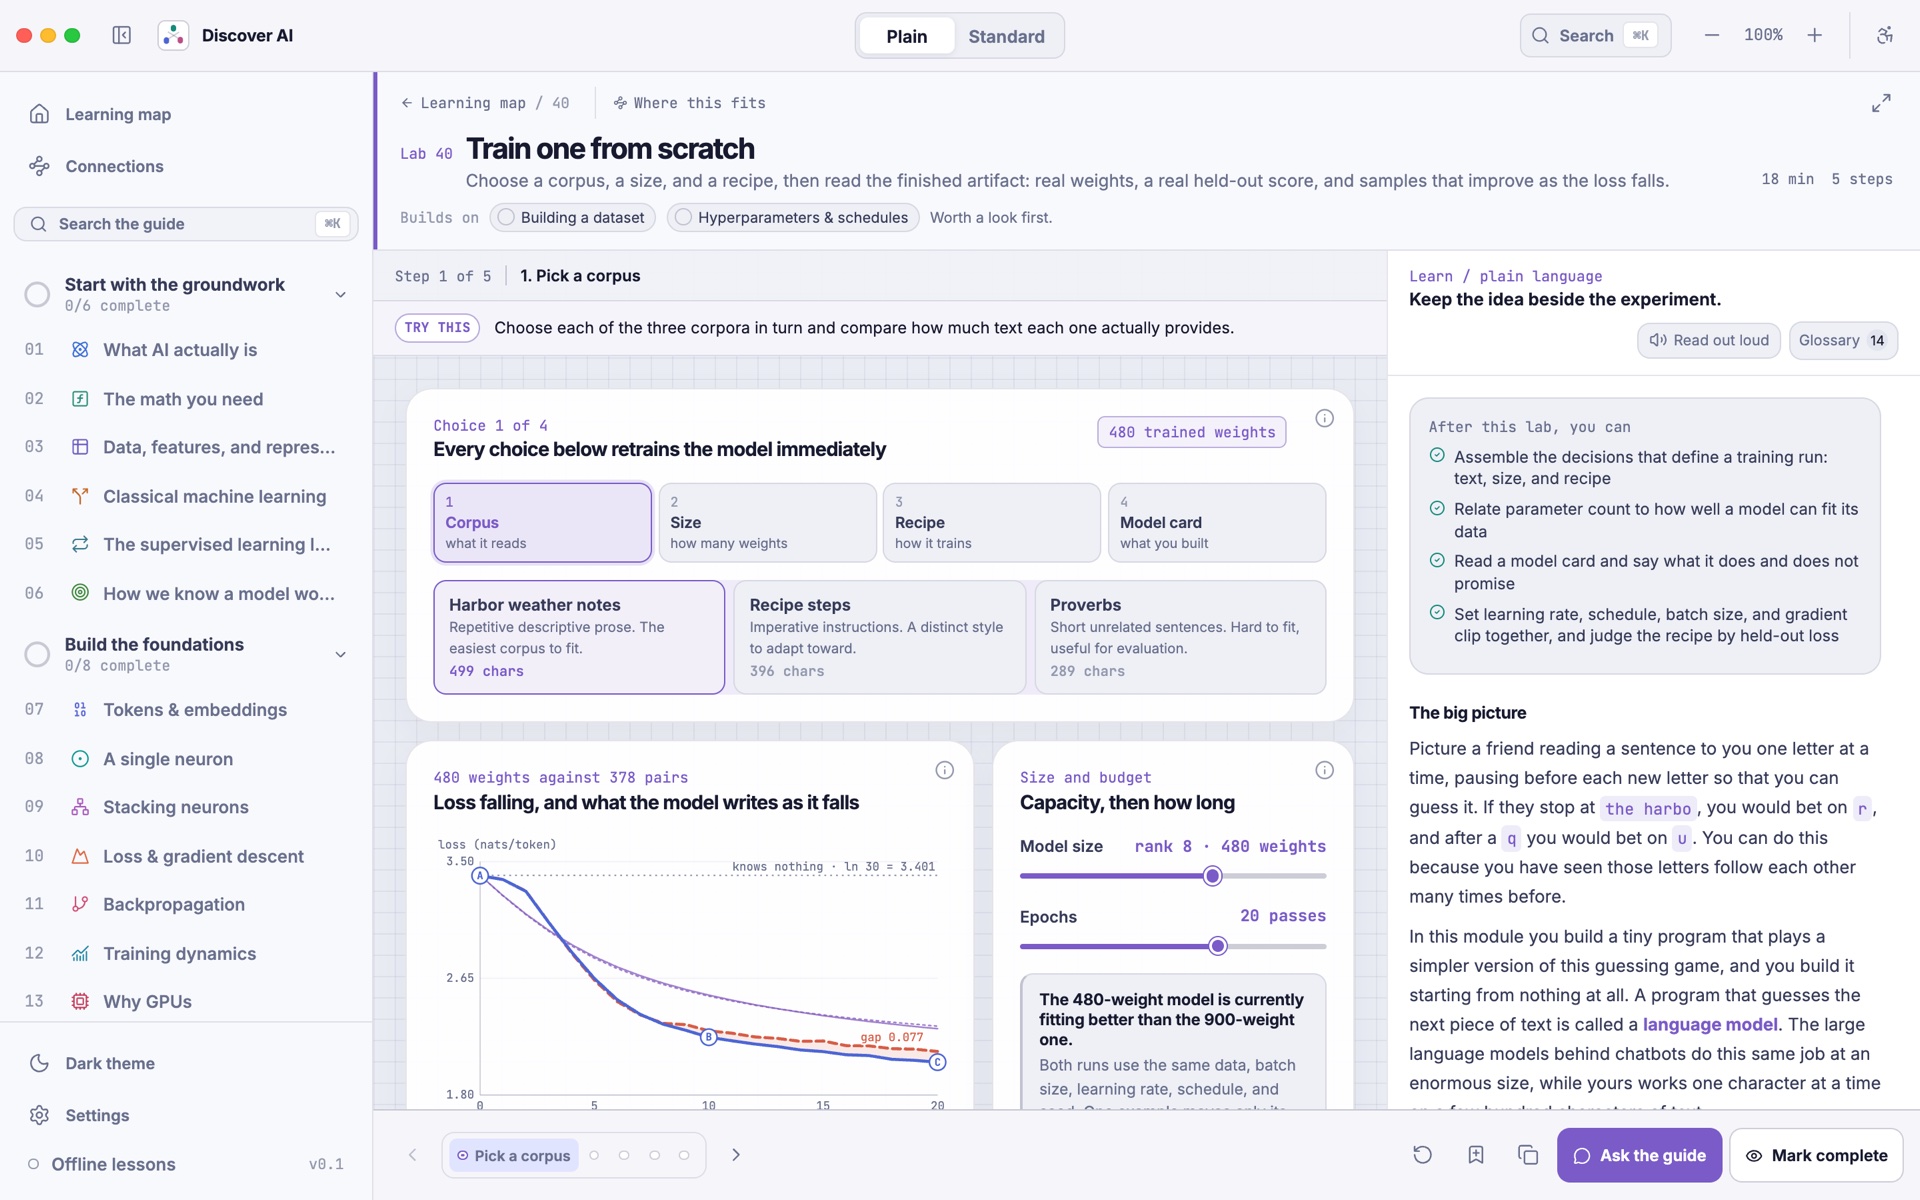Select the 2 Size choice tab

click(768, 523)
